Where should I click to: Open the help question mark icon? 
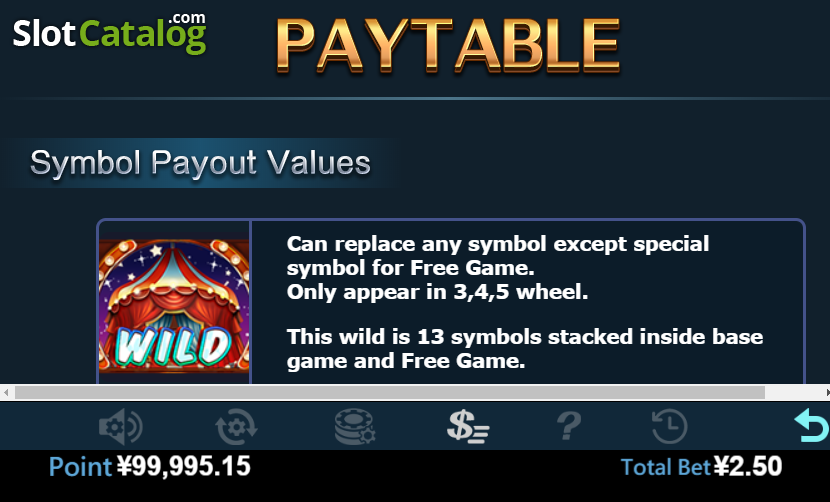coord(569,427)
